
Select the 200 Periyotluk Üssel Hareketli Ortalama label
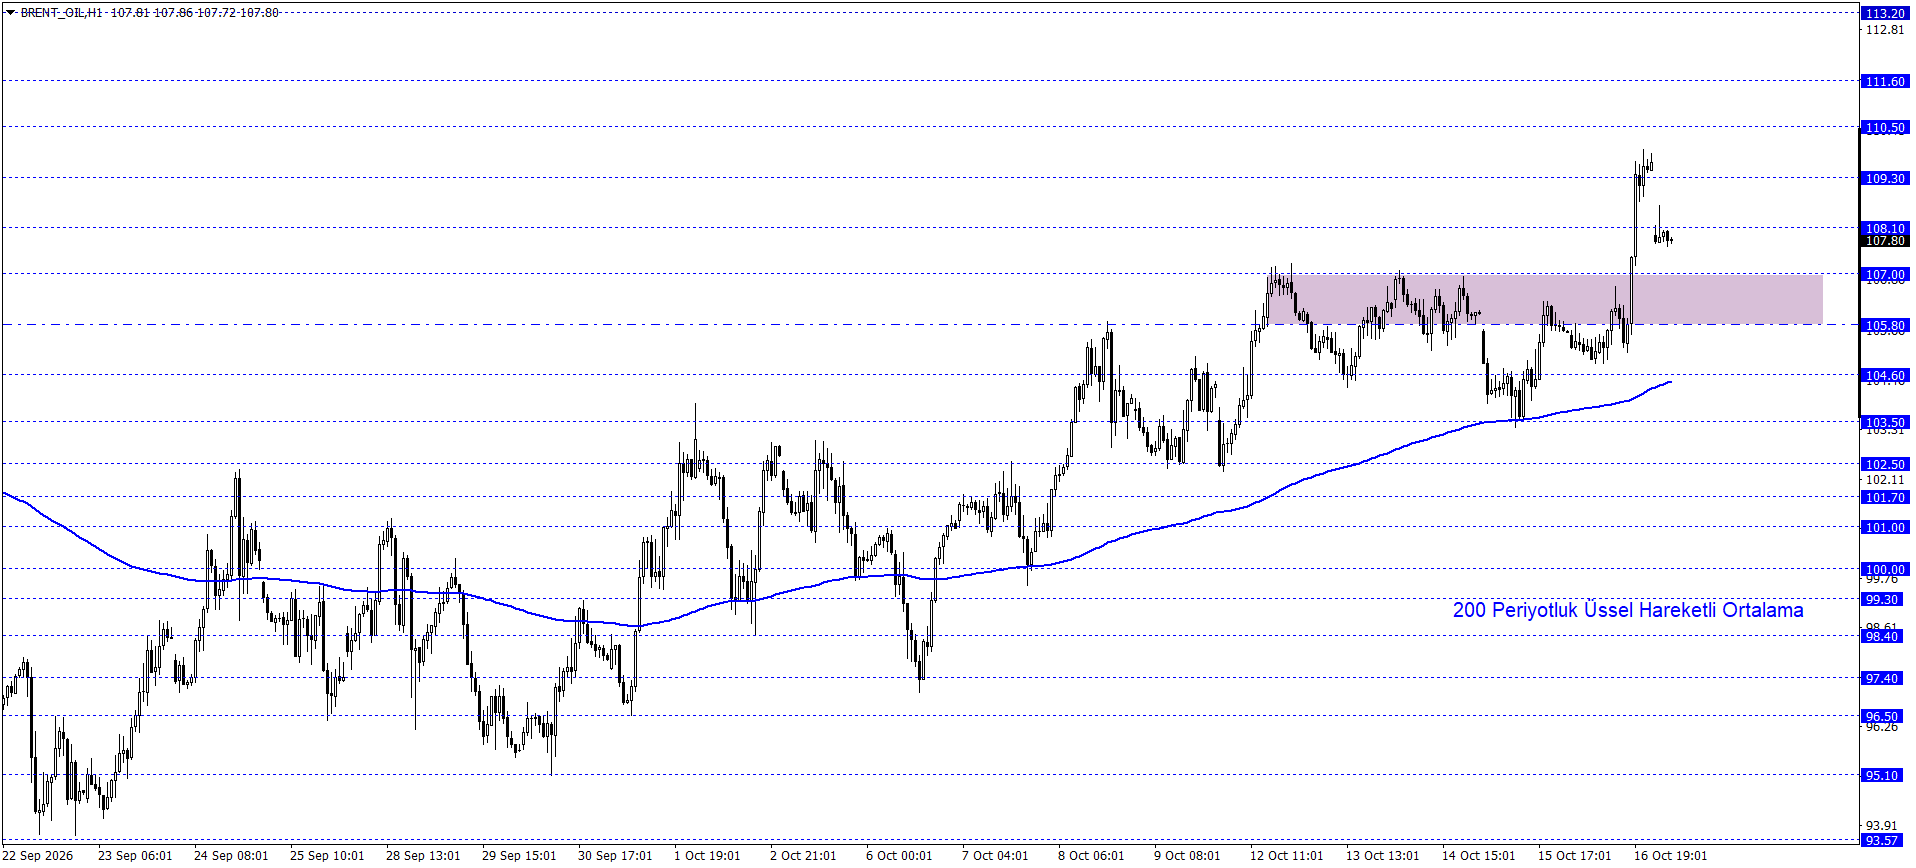[1628, 610]
